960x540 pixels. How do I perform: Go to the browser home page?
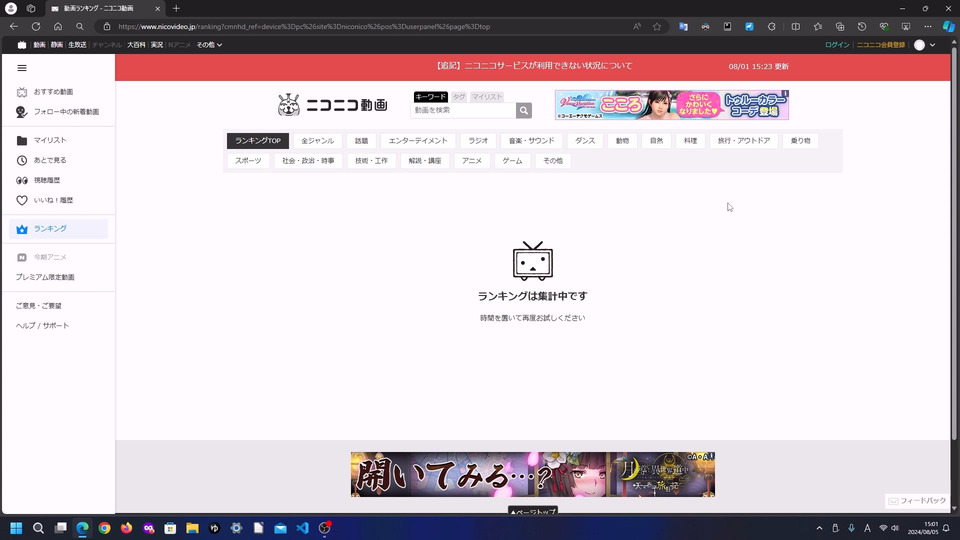click(x=58, y=26)
